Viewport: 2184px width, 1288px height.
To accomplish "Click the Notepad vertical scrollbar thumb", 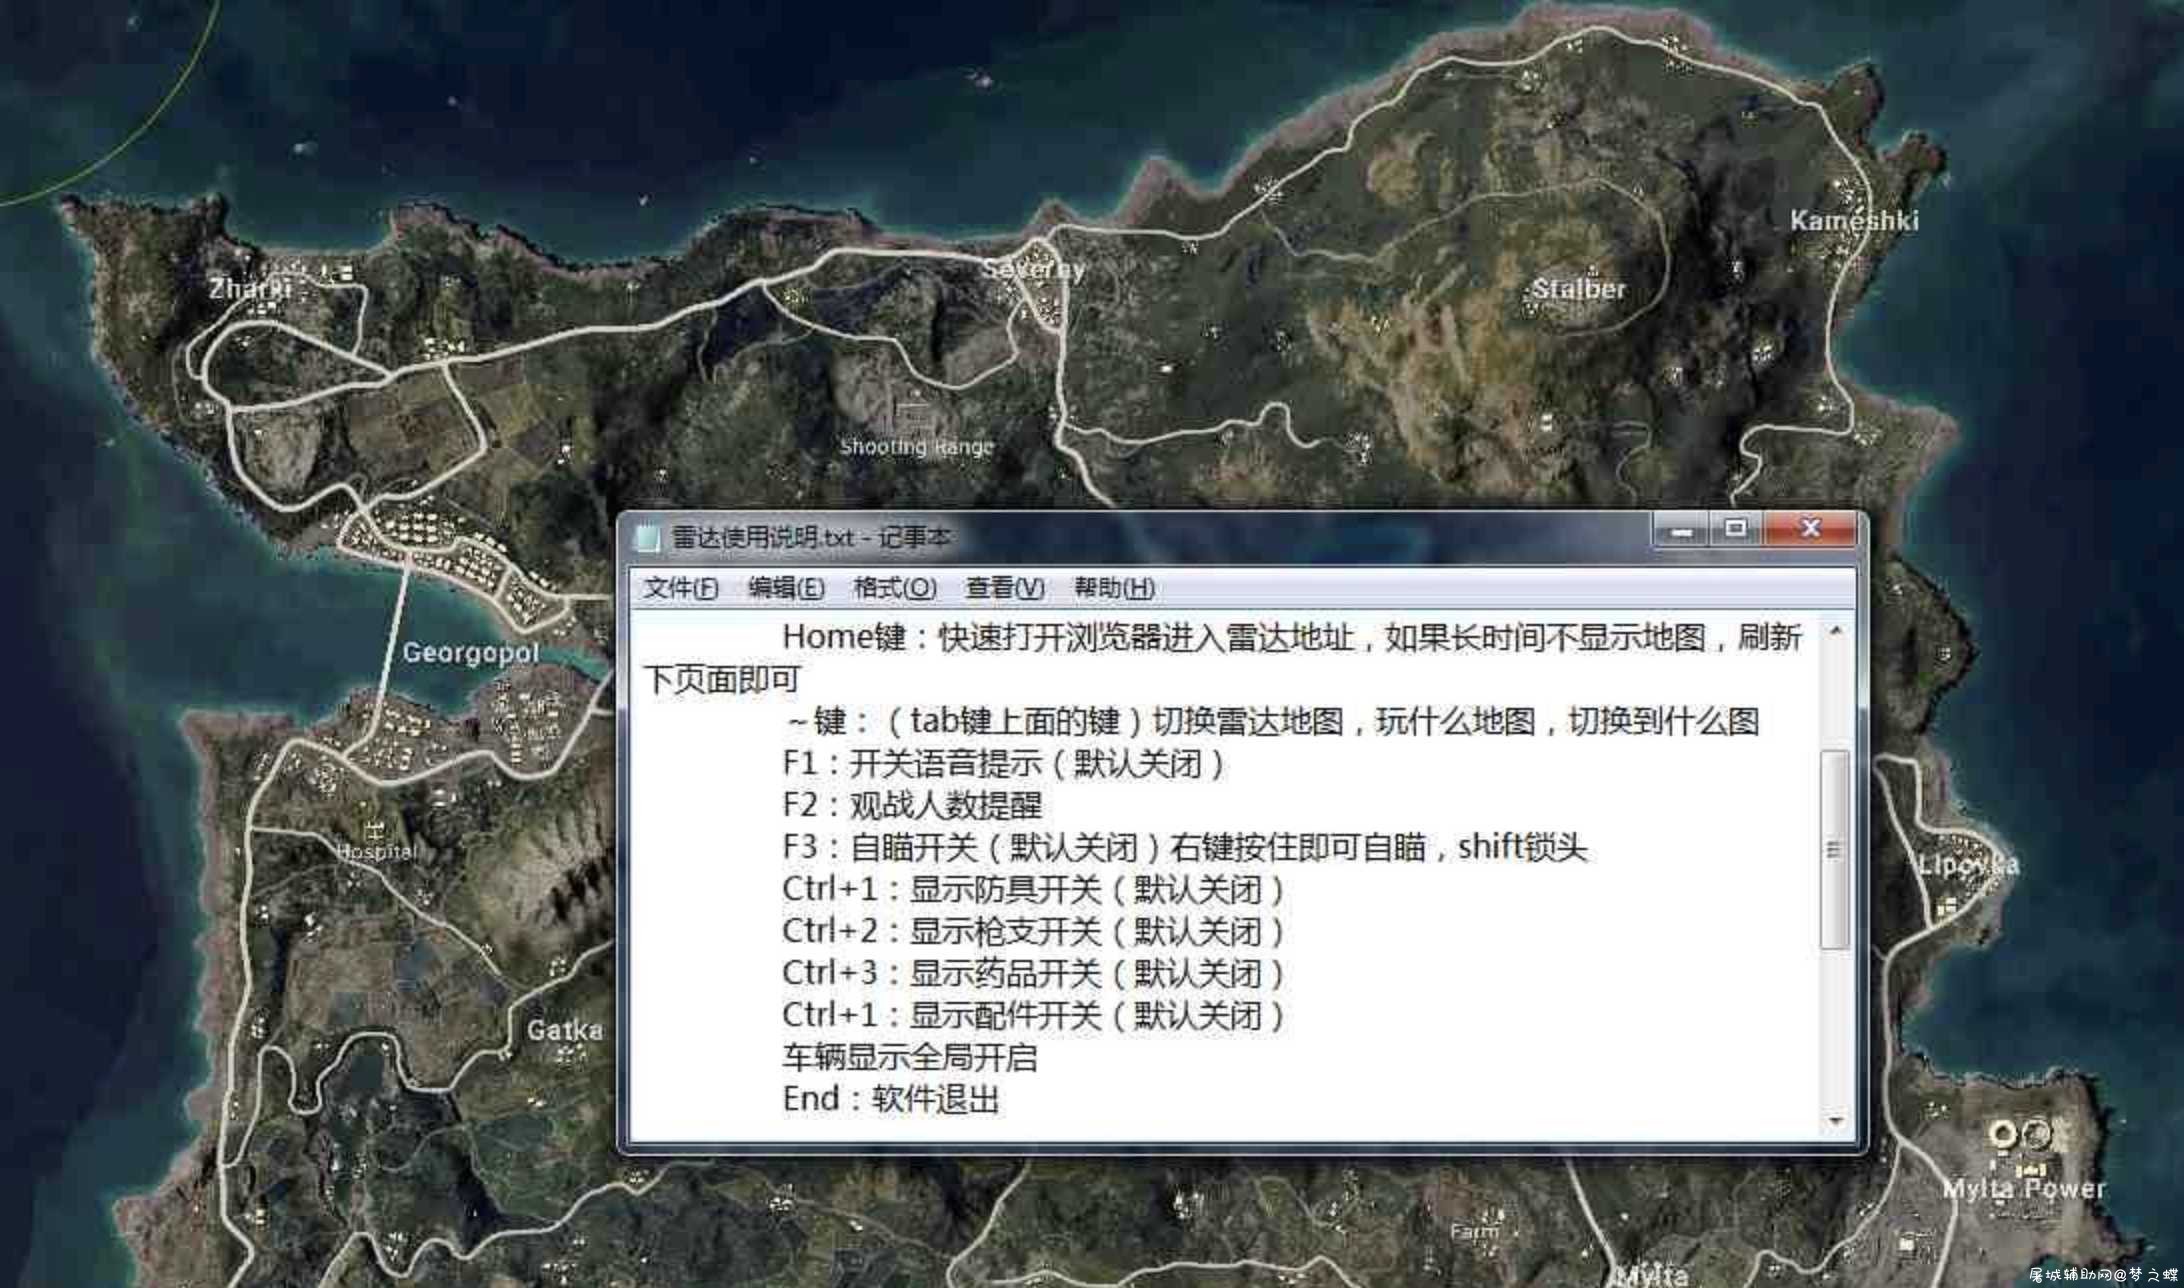I will (1835, 849).
